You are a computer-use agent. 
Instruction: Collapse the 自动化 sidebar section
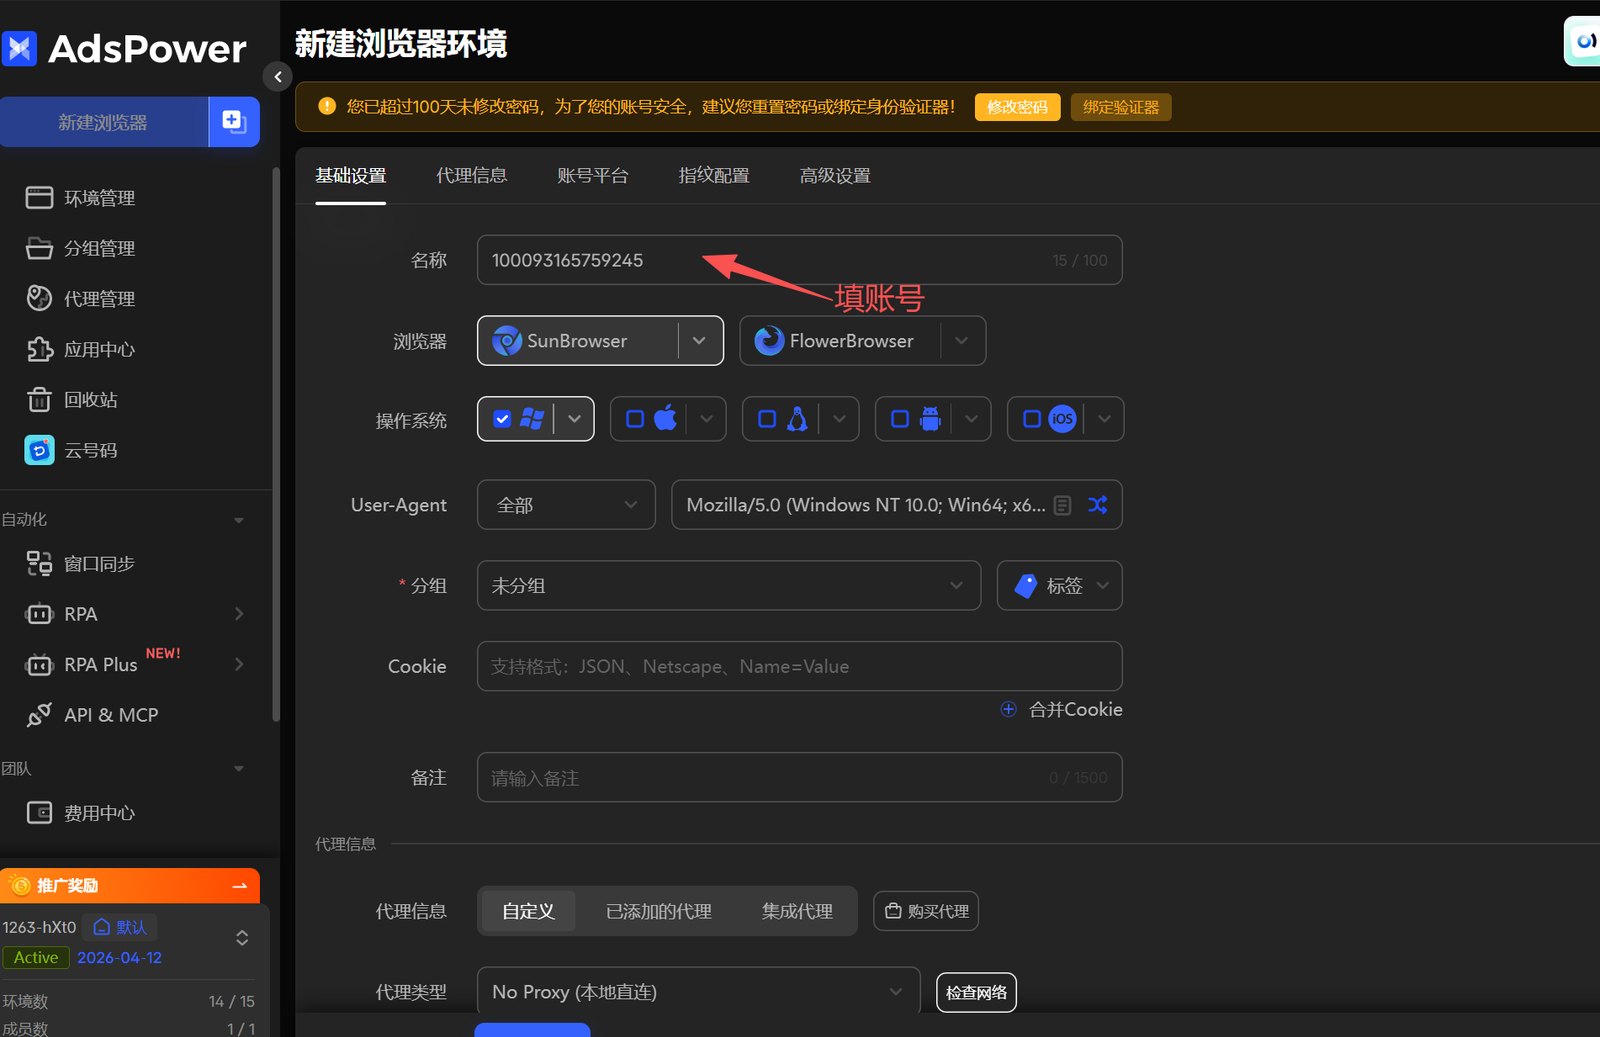click(239, 520)
